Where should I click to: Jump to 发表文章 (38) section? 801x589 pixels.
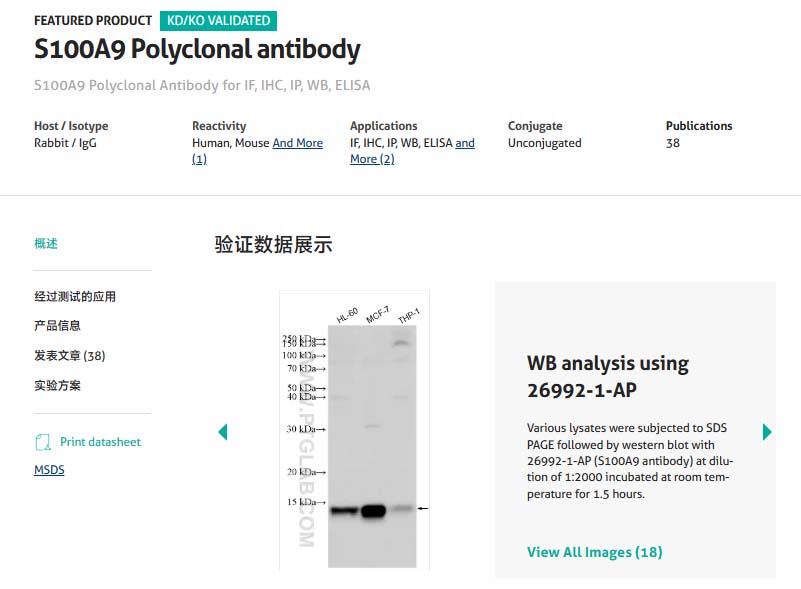tap(70, 356)
